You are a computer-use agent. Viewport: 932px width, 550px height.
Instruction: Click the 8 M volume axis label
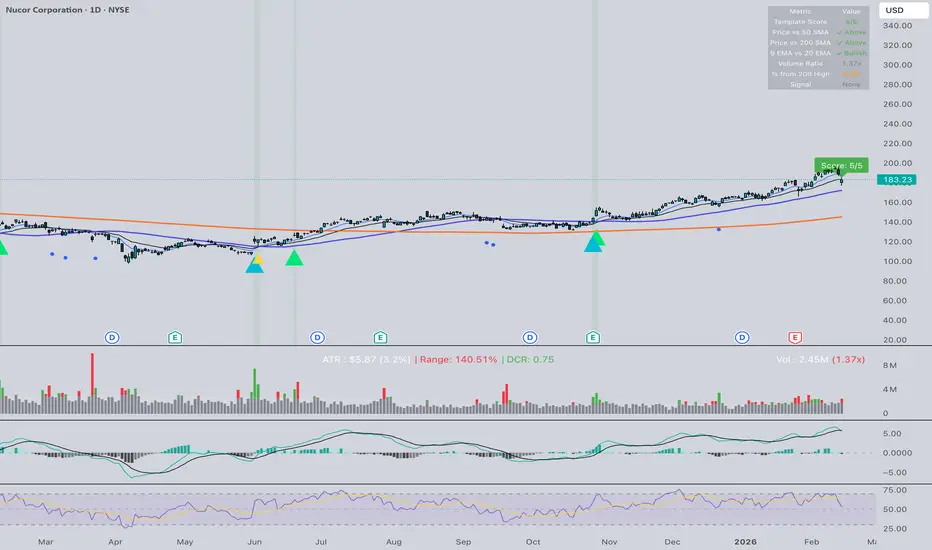click(x=889, y=366)
